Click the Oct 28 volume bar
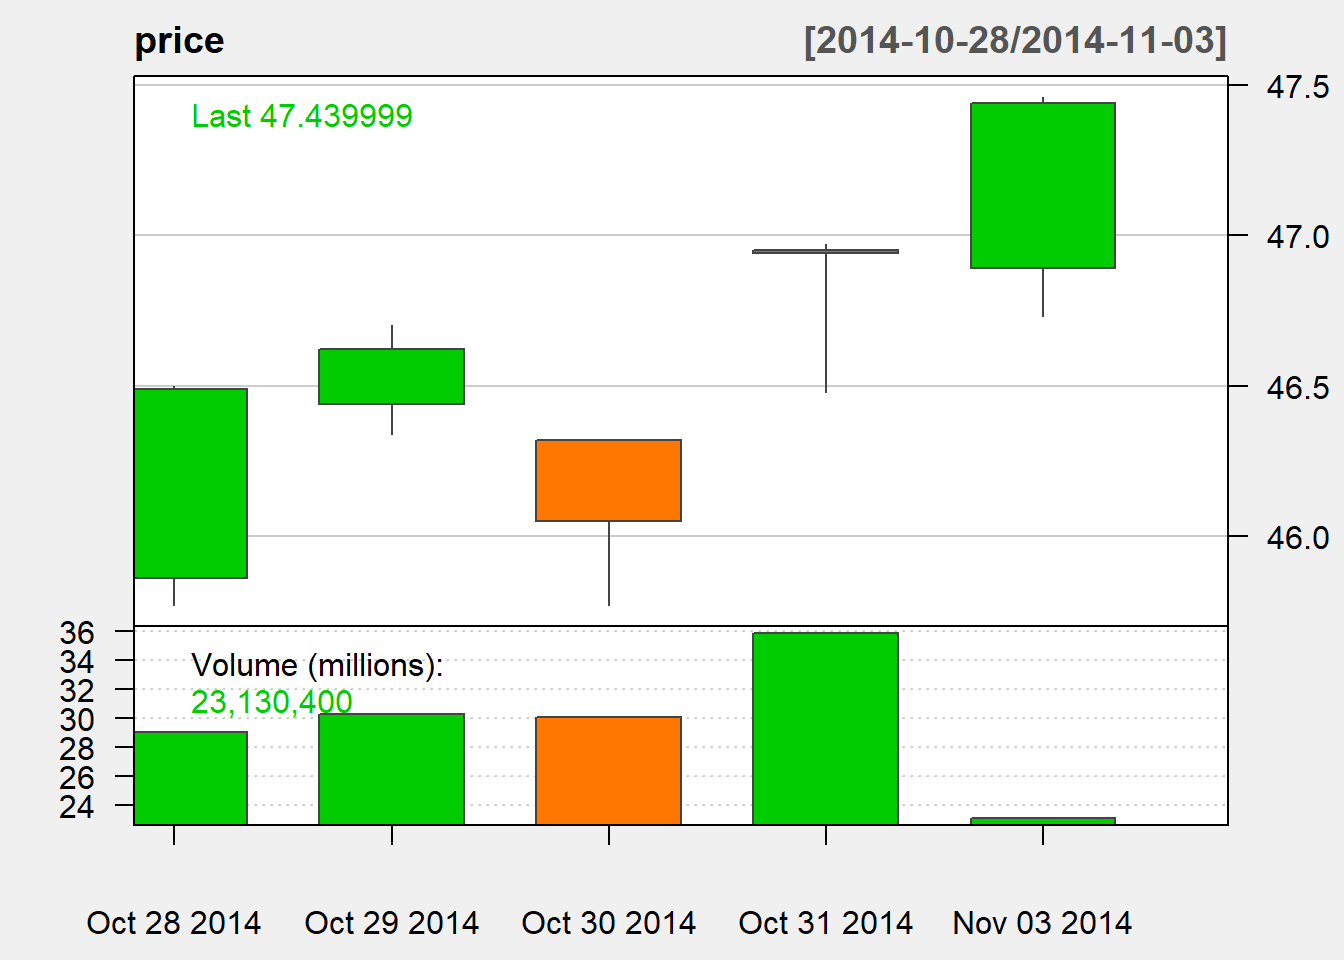 191,778
